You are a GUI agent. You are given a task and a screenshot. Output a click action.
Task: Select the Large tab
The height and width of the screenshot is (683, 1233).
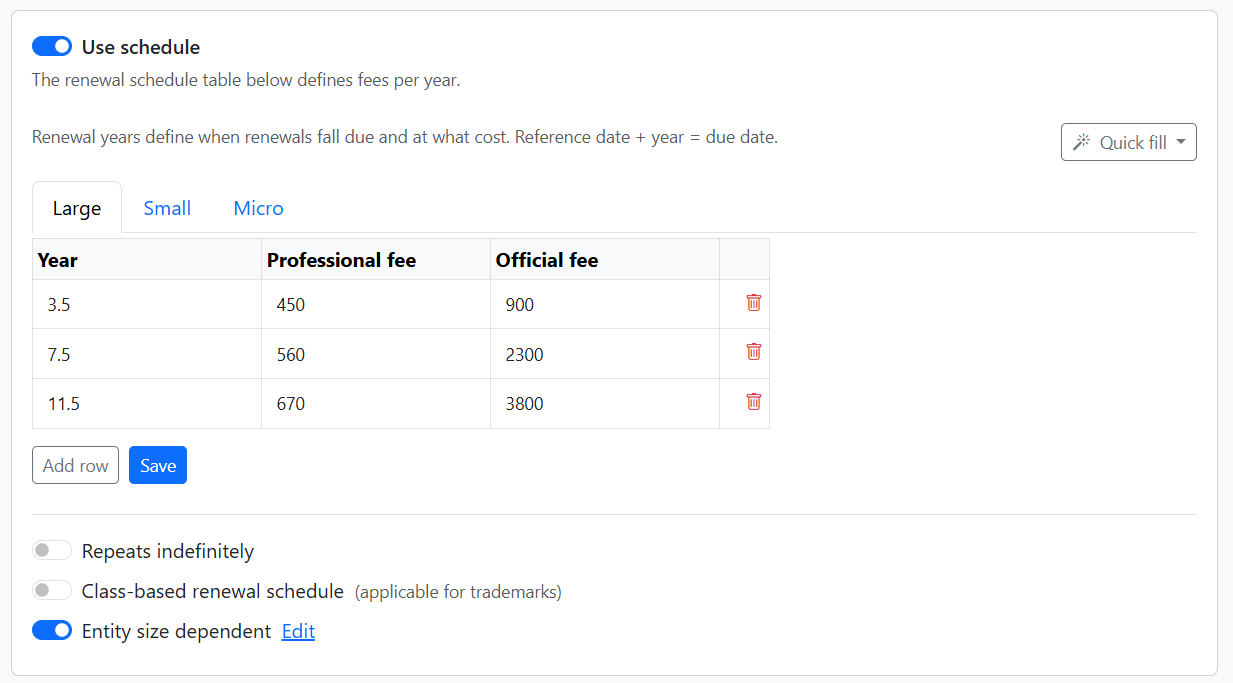click(x=76, y=207)
